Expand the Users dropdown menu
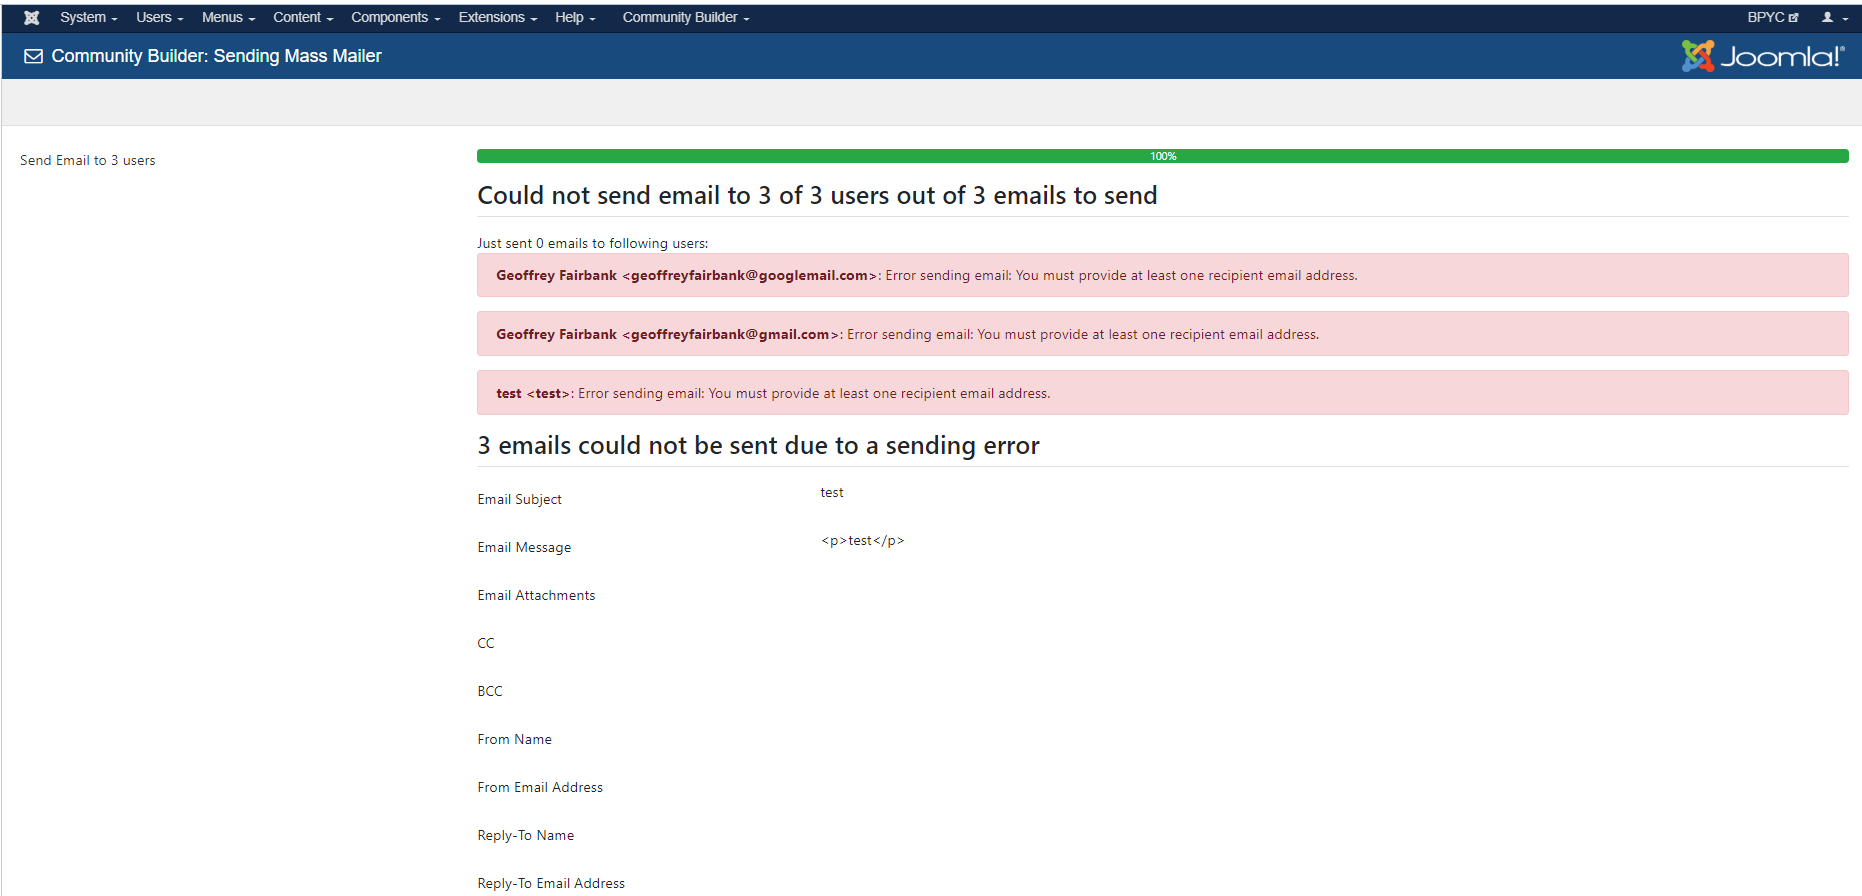This screenshot has width=1862, height=896. [x=160, y=17]
